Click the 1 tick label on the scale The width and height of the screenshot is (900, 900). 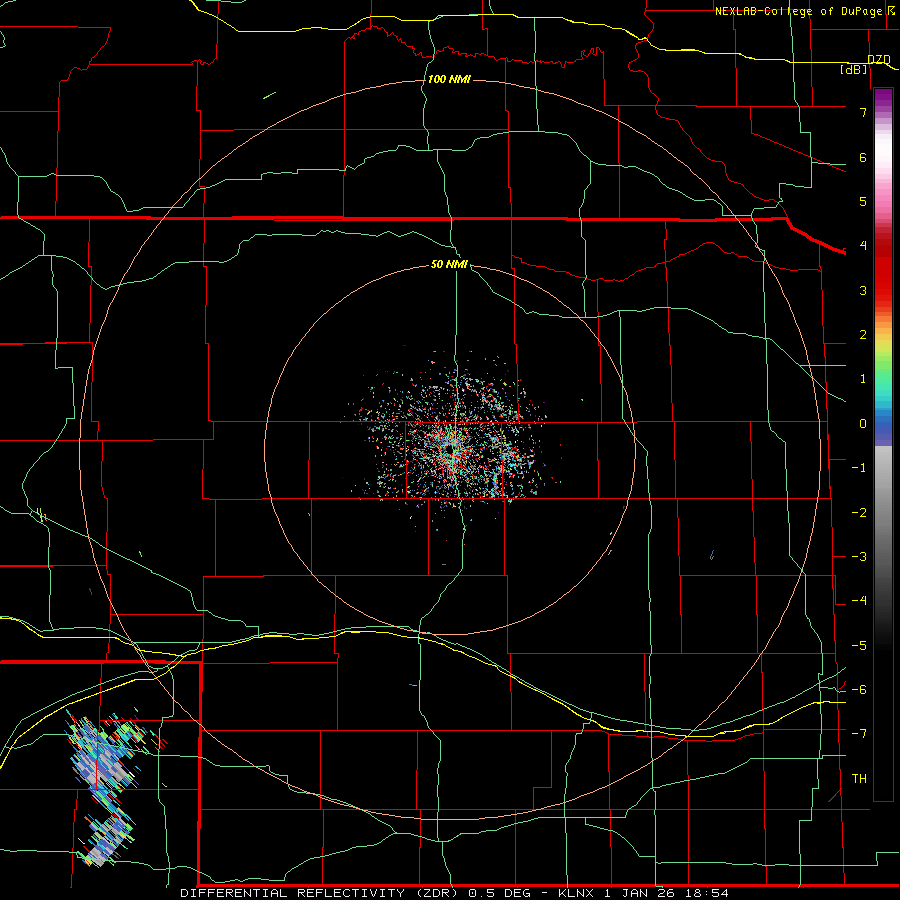[863, 379]
